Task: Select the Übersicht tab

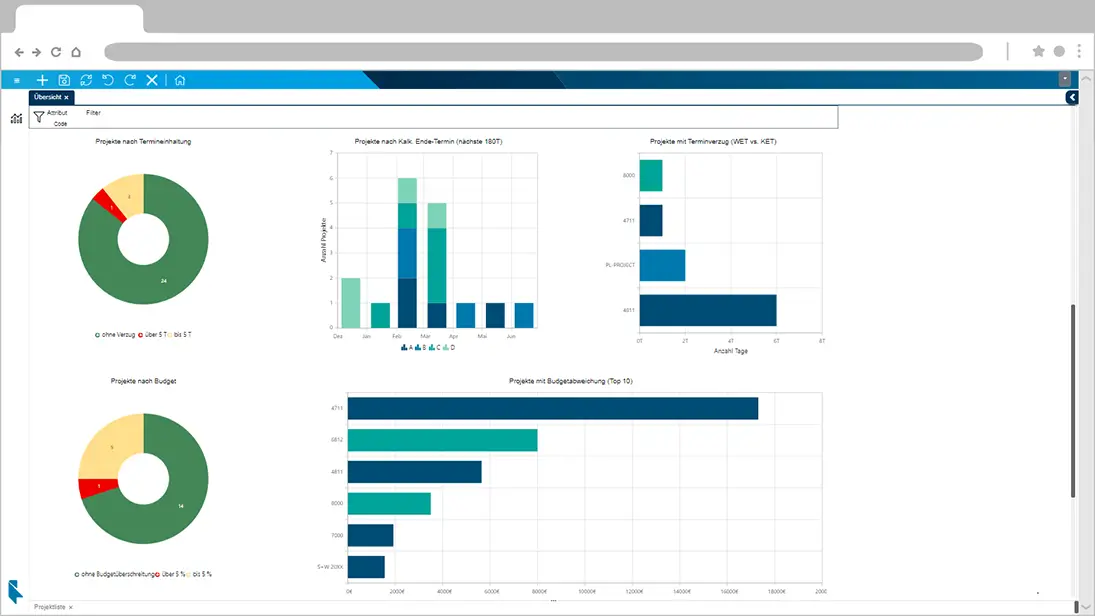Action: point(47,97)
